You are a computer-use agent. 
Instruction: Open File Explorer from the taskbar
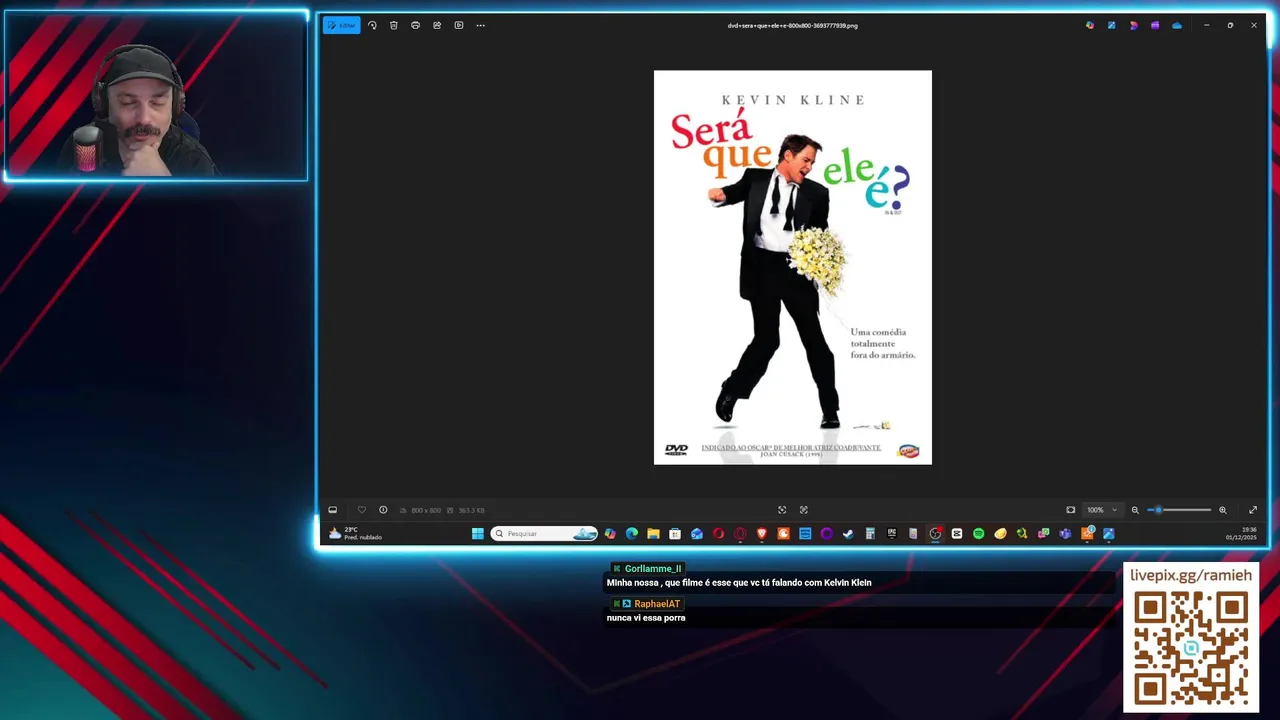653,533
